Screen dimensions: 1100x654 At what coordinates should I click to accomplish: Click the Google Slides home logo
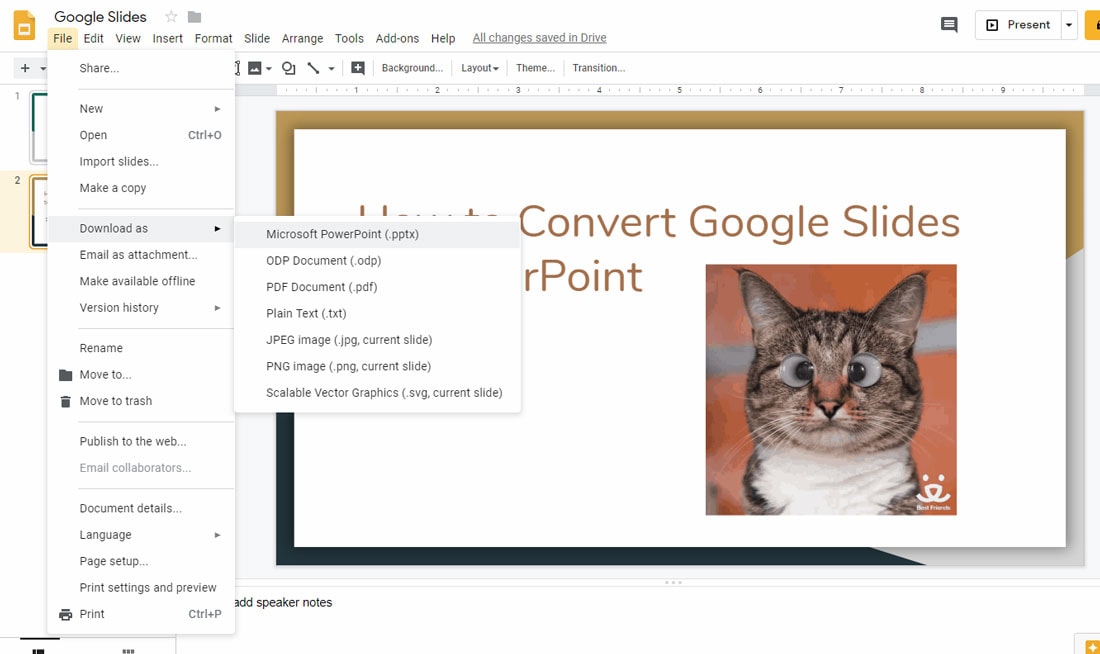[24, 25]
